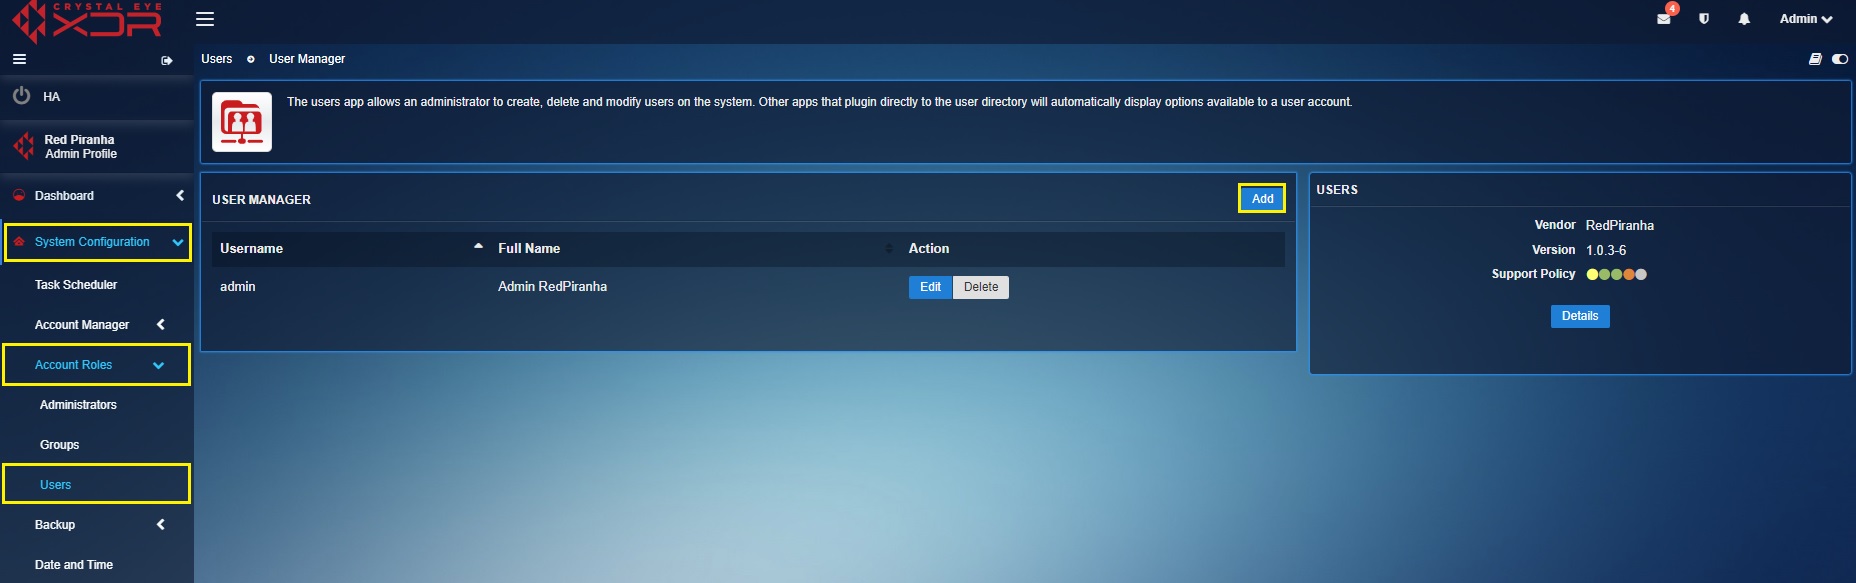Click the shield security icon
The width and height of the screenshot is (1856, 583).
pos(1704,19)
